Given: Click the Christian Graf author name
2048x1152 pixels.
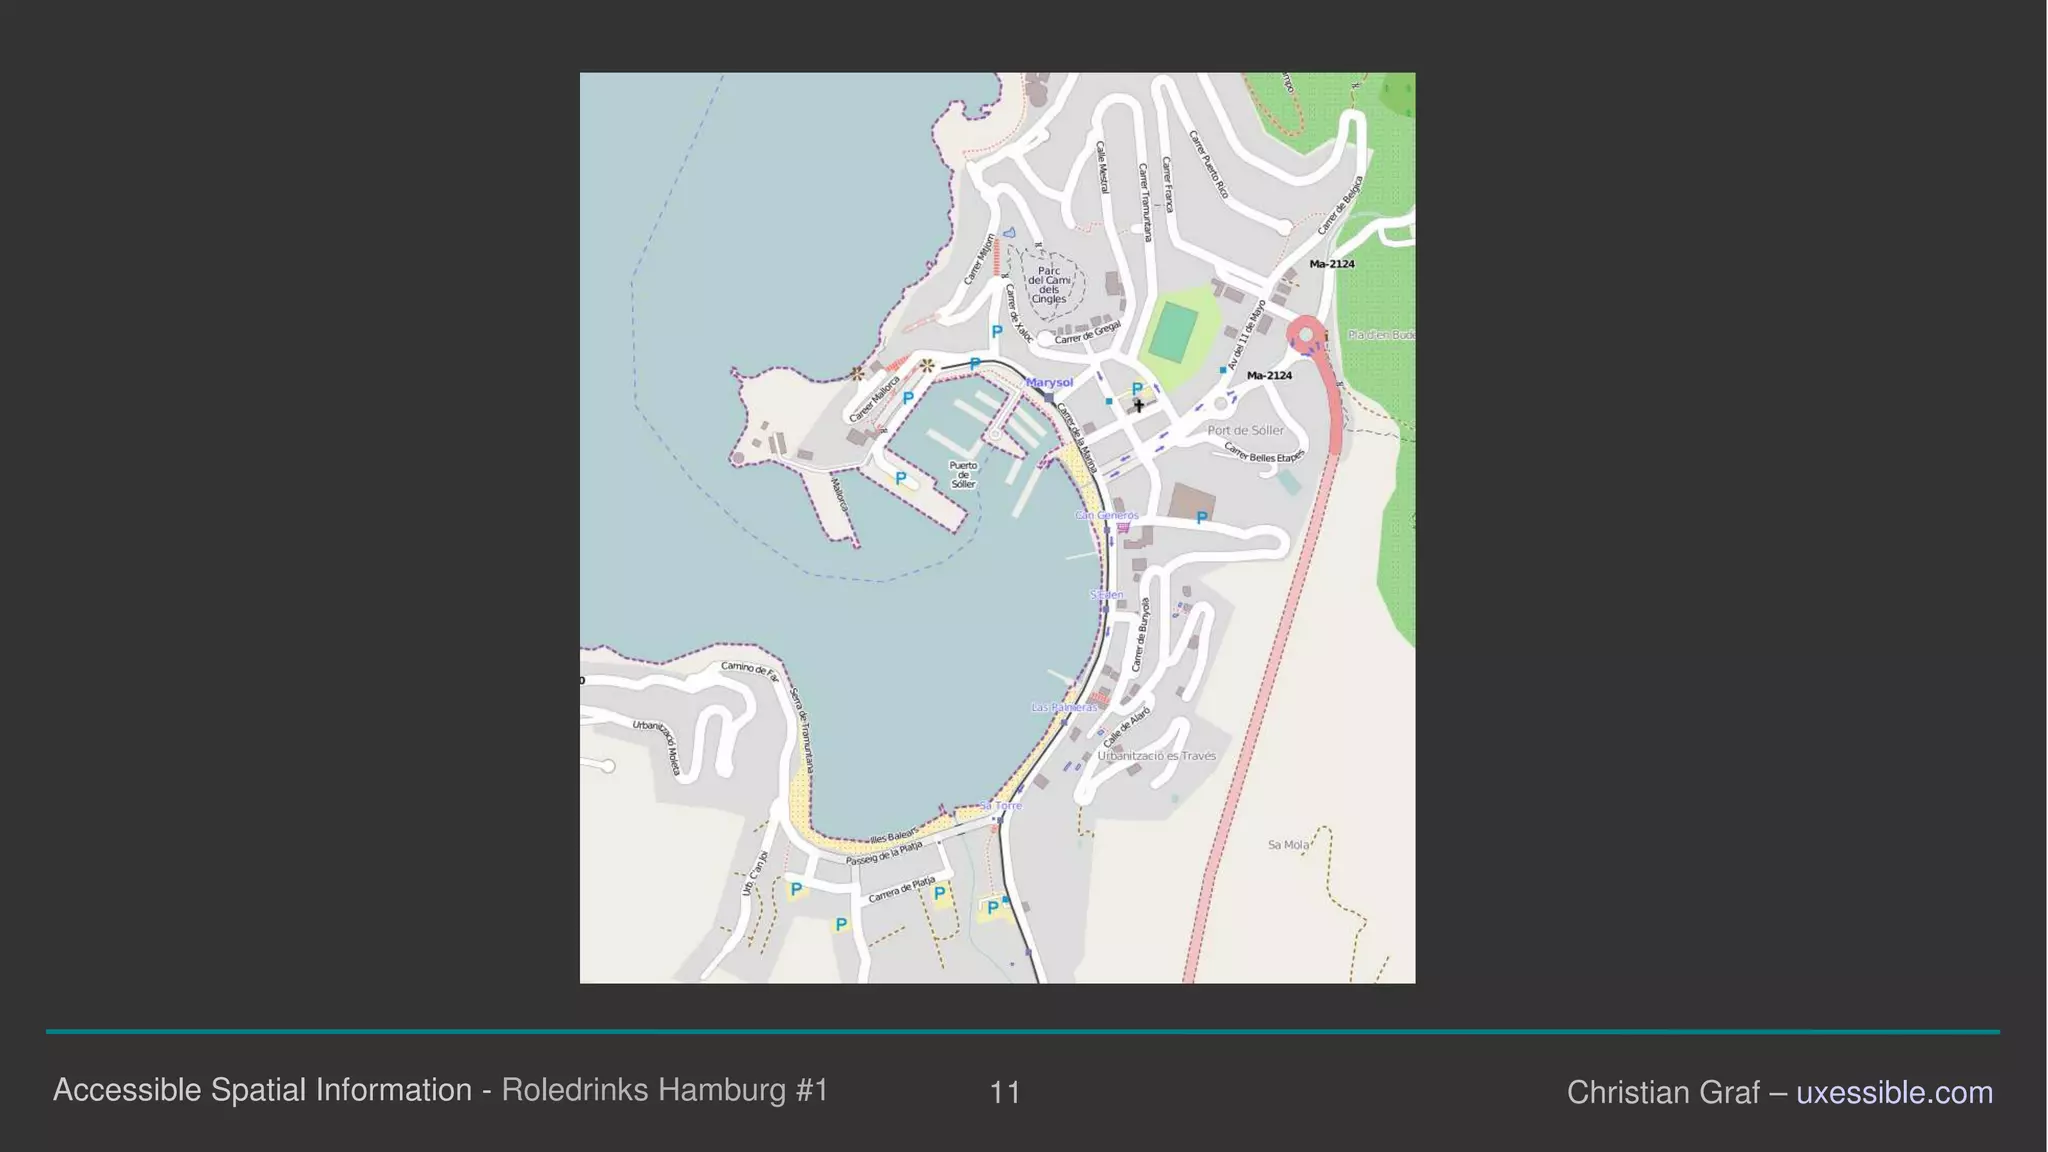Looking at the screenshot, I should point(1663,1092).
